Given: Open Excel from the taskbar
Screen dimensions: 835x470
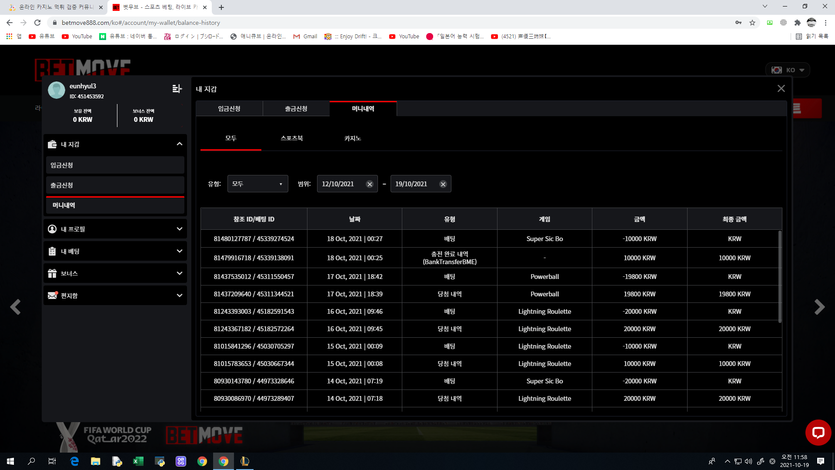Looking at the screenshot, I should click(138, 461).
